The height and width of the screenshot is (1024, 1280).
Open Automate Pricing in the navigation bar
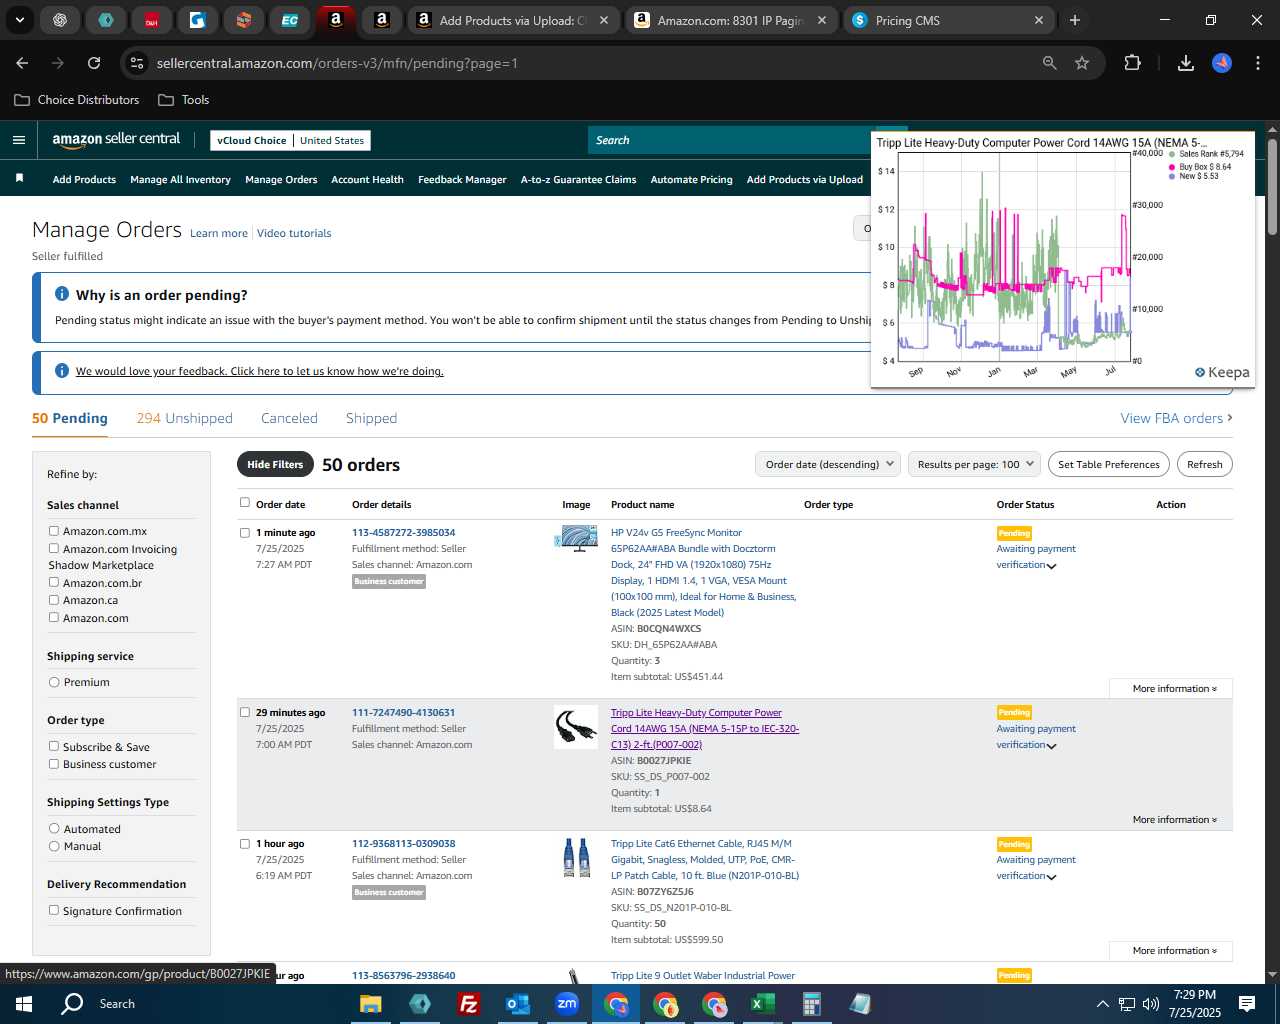tap(691, 179)
